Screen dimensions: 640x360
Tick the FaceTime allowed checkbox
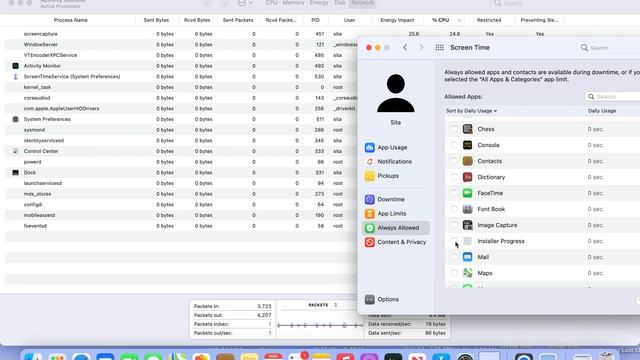pos(454,193)
